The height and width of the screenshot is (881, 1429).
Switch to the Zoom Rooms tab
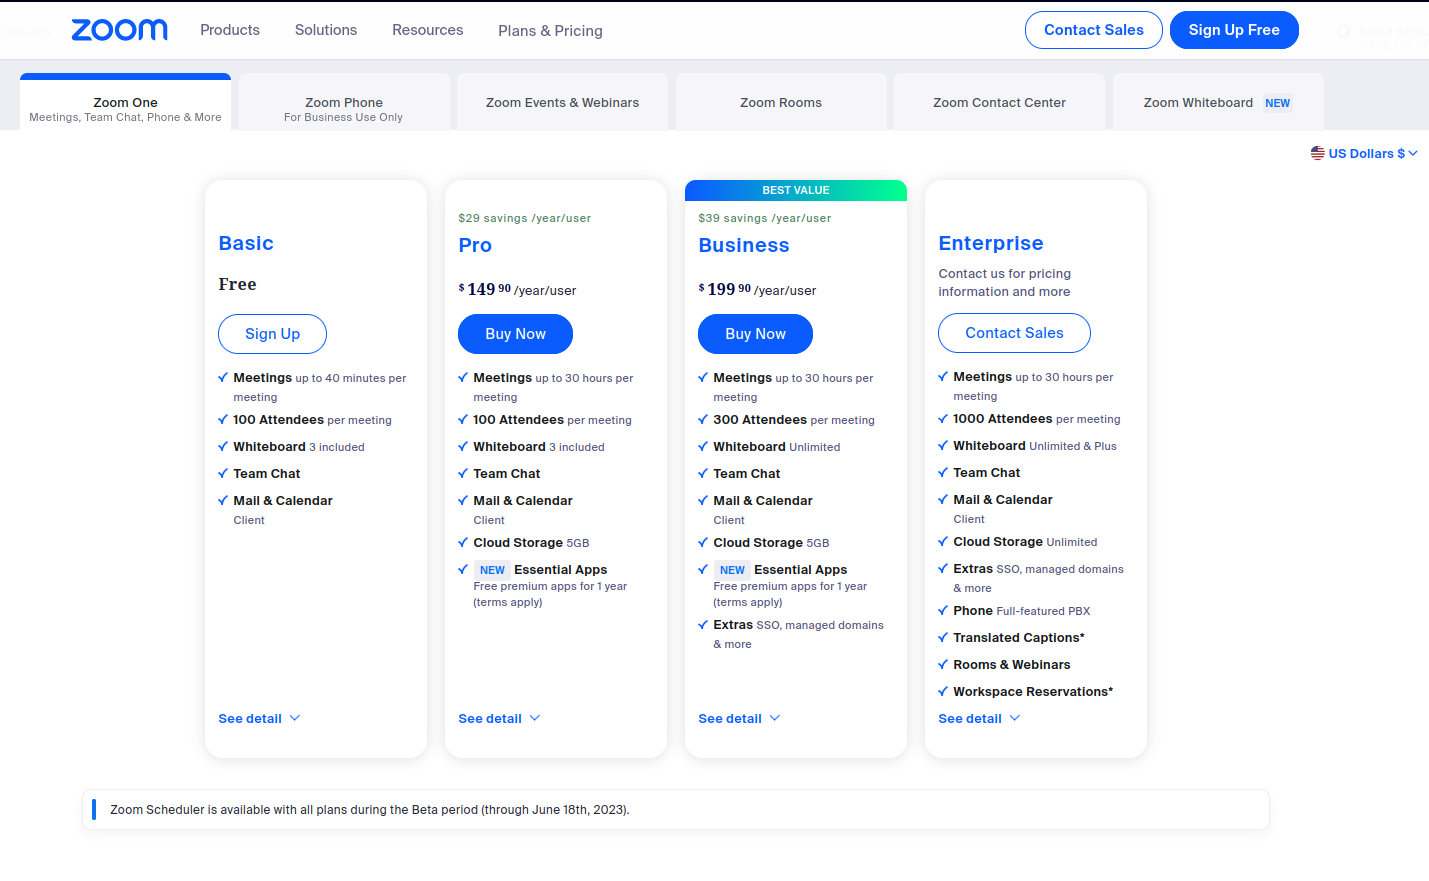click(x=781, y=102)
